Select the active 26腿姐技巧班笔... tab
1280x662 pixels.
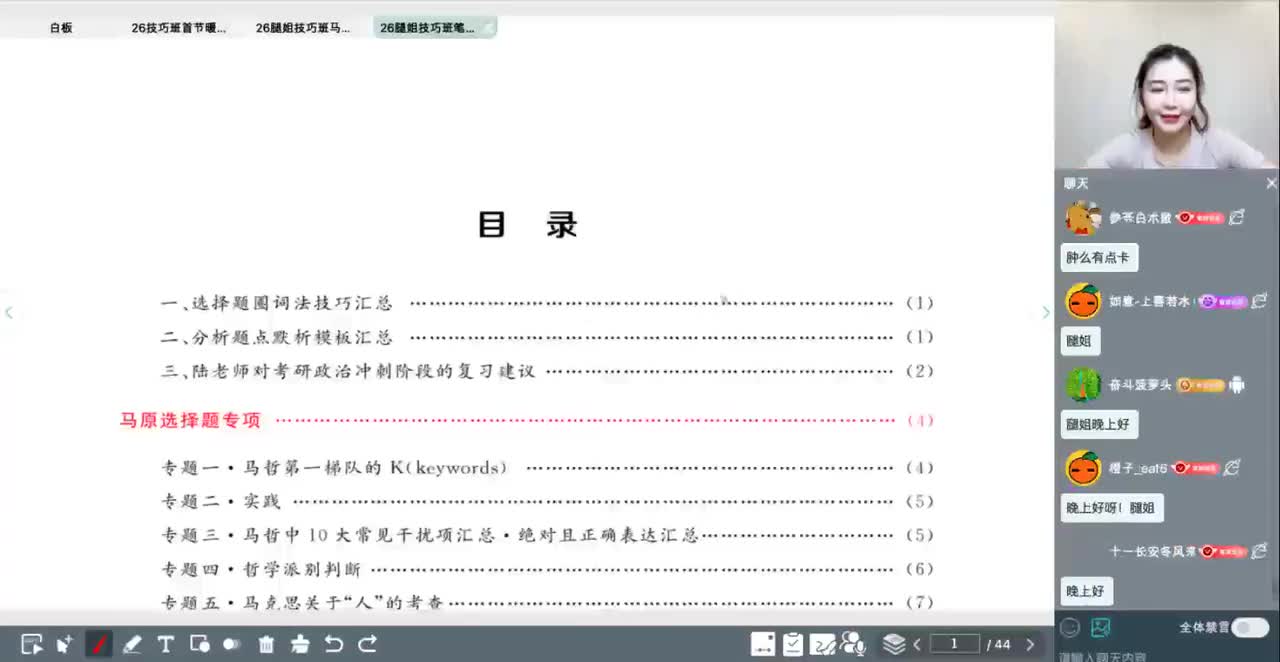click(x=434, y=28)
